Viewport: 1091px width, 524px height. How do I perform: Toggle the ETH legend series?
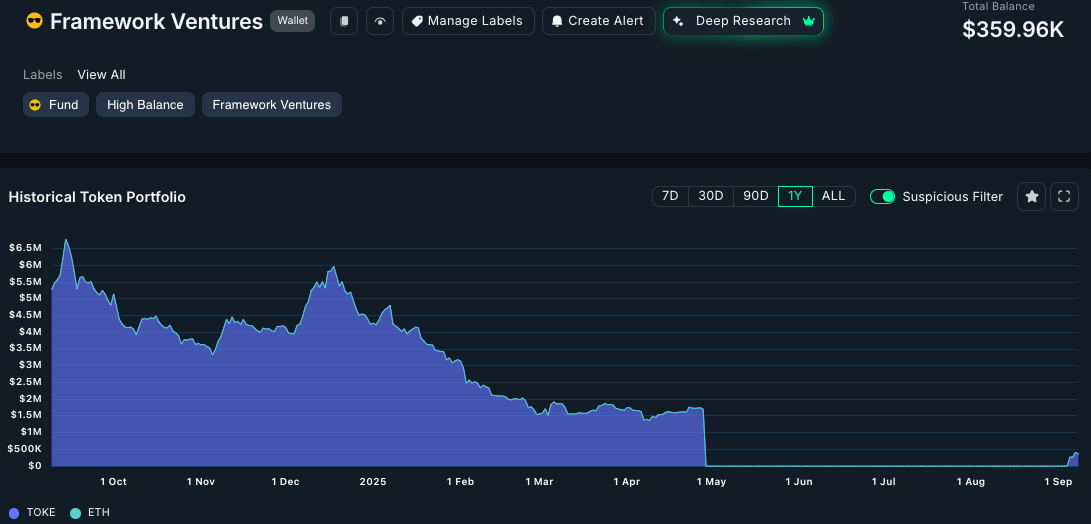pyautogui.click(x=90, y=512)
